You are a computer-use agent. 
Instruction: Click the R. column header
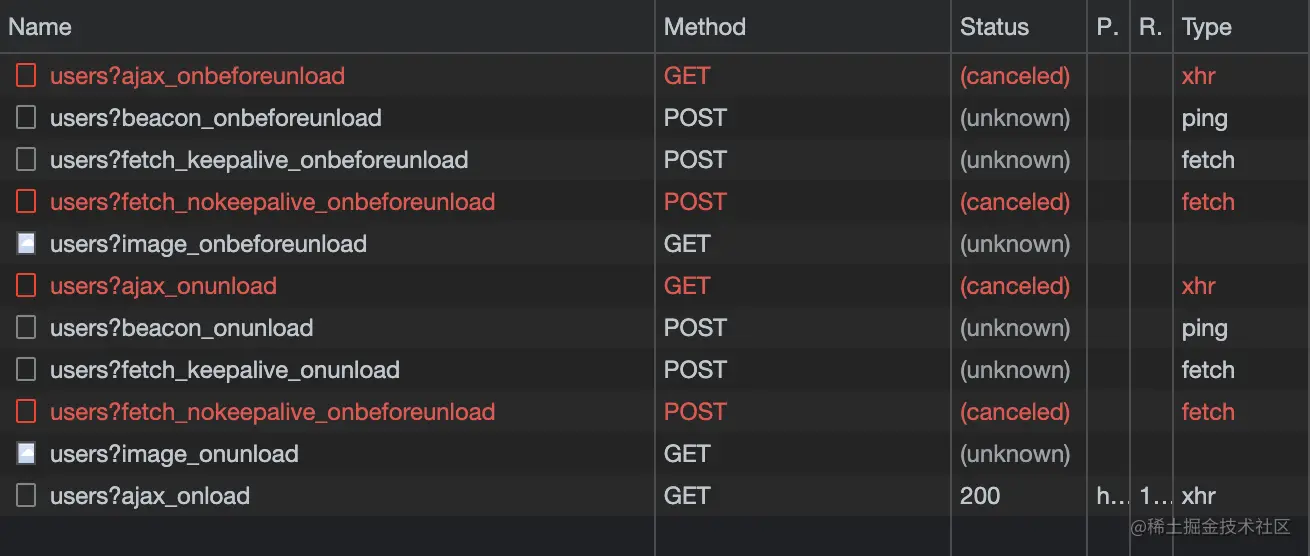pos(1151,27)
